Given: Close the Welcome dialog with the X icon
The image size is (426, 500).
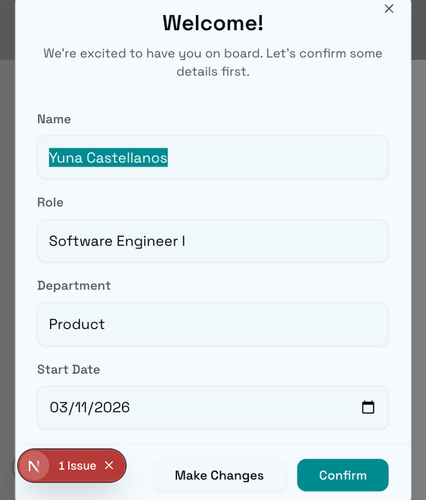Looking at the screenshot, I should pyautogui.click(x=389, y=9).
